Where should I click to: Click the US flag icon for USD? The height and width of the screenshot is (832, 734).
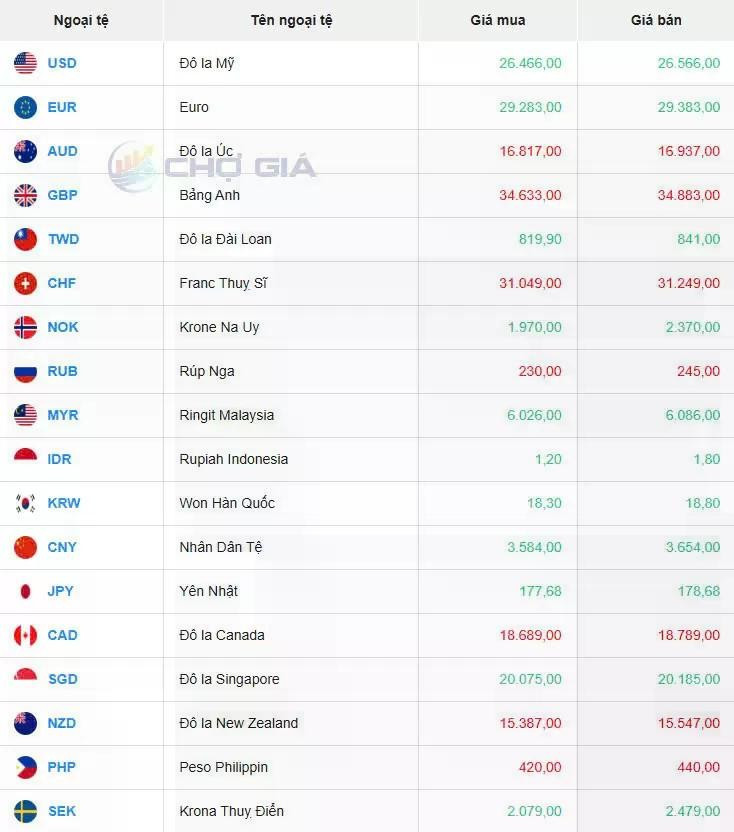pyautogui.click(x=25, y=63)
